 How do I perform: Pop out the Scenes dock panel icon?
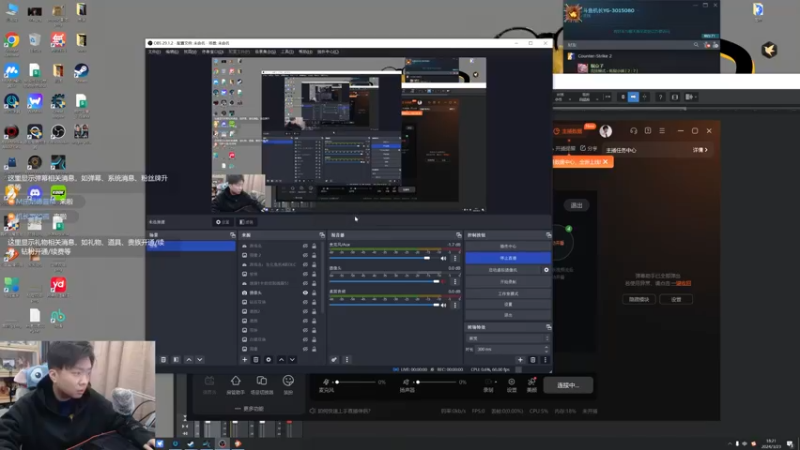[x=233, y=235]
